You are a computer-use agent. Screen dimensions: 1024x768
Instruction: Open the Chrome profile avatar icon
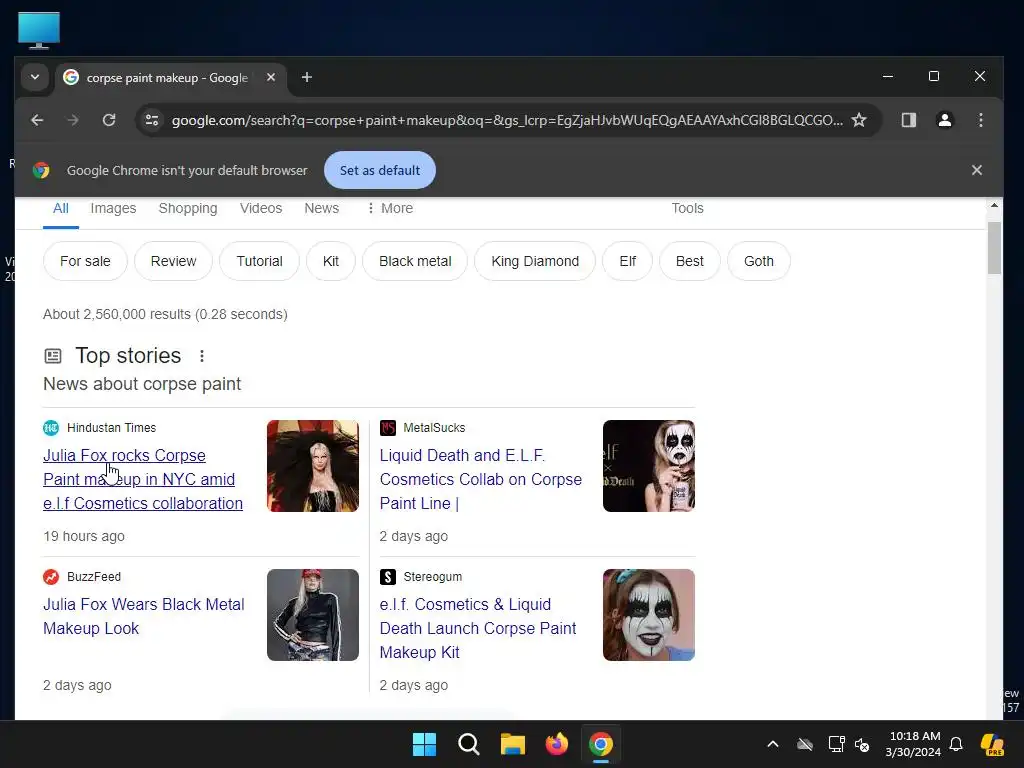coord(944,120)
